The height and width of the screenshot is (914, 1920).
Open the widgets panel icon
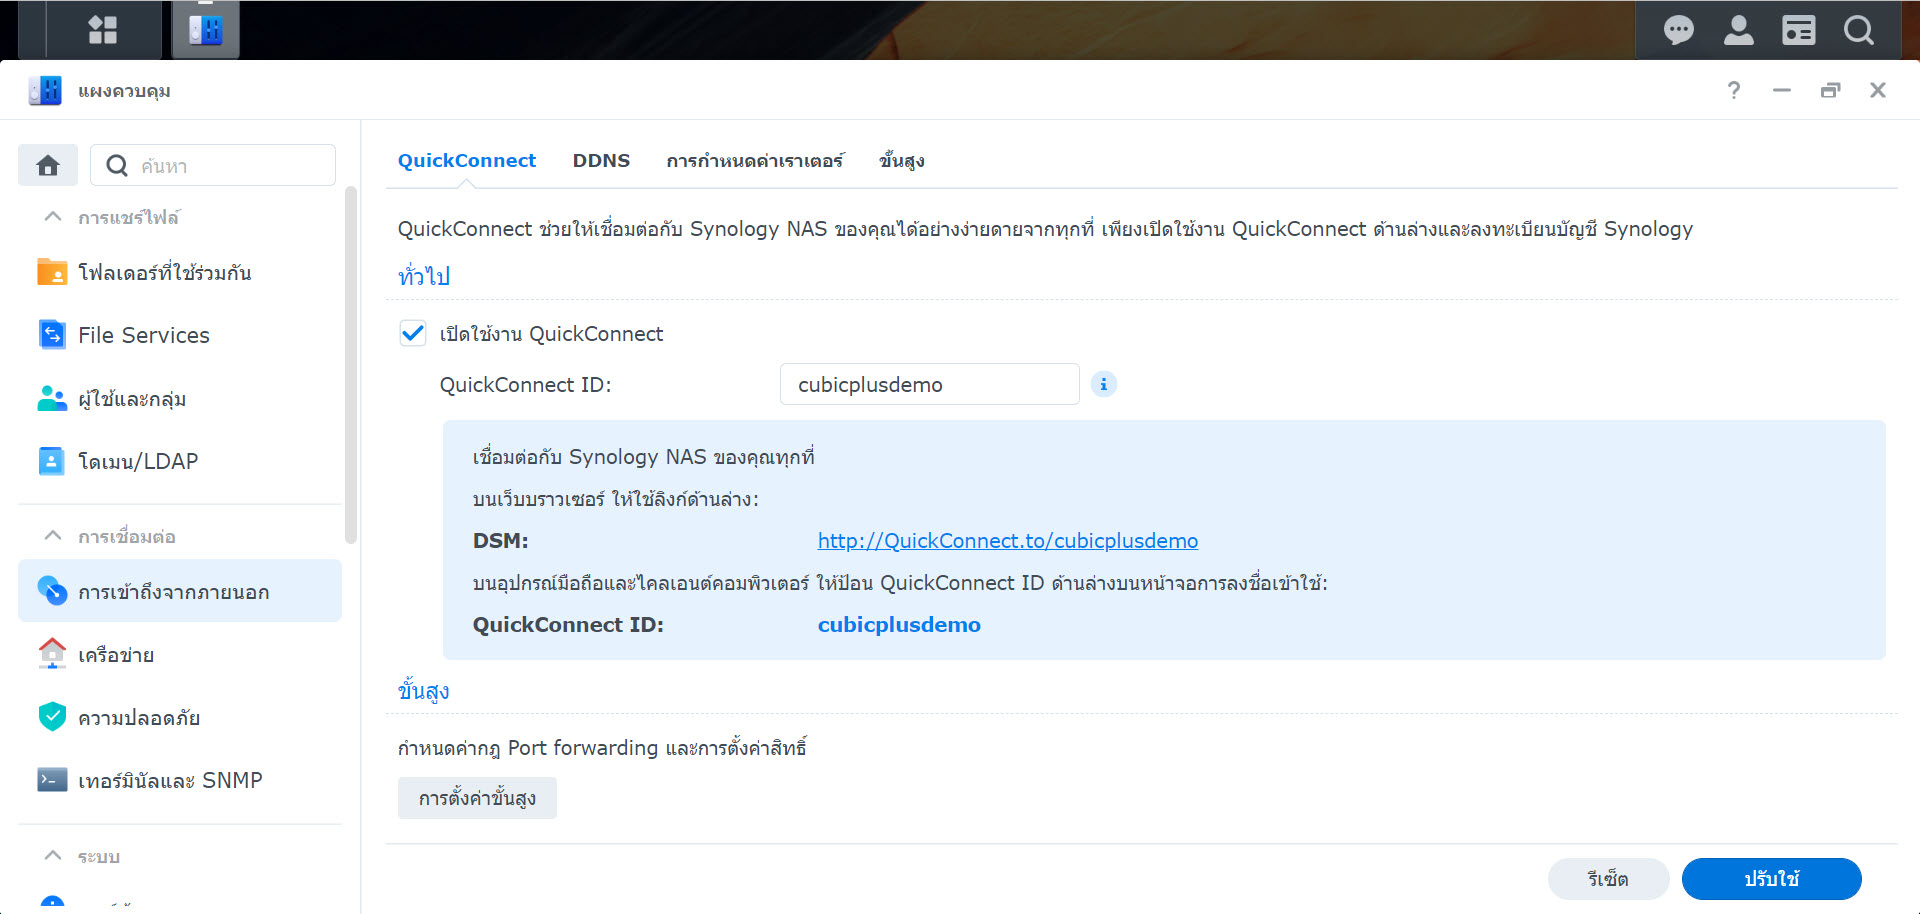(x=1798, y=29)
